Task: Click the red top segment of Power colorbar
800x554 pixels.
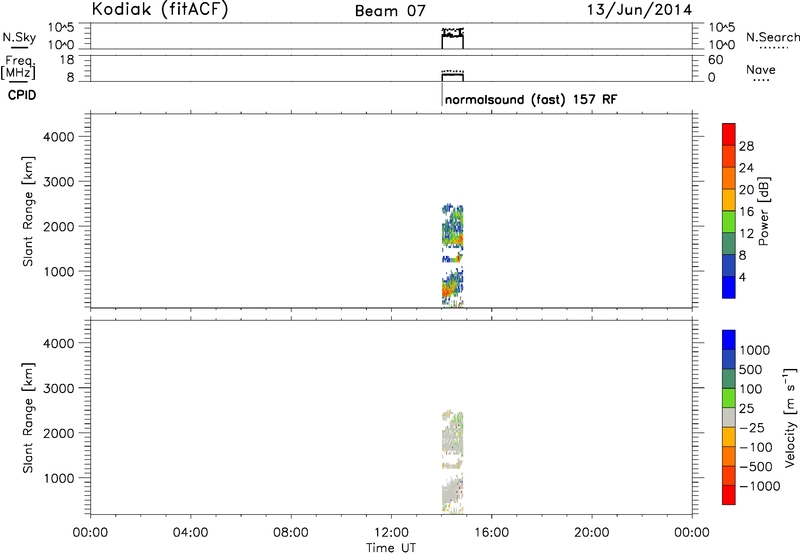Action: [729, 134]
